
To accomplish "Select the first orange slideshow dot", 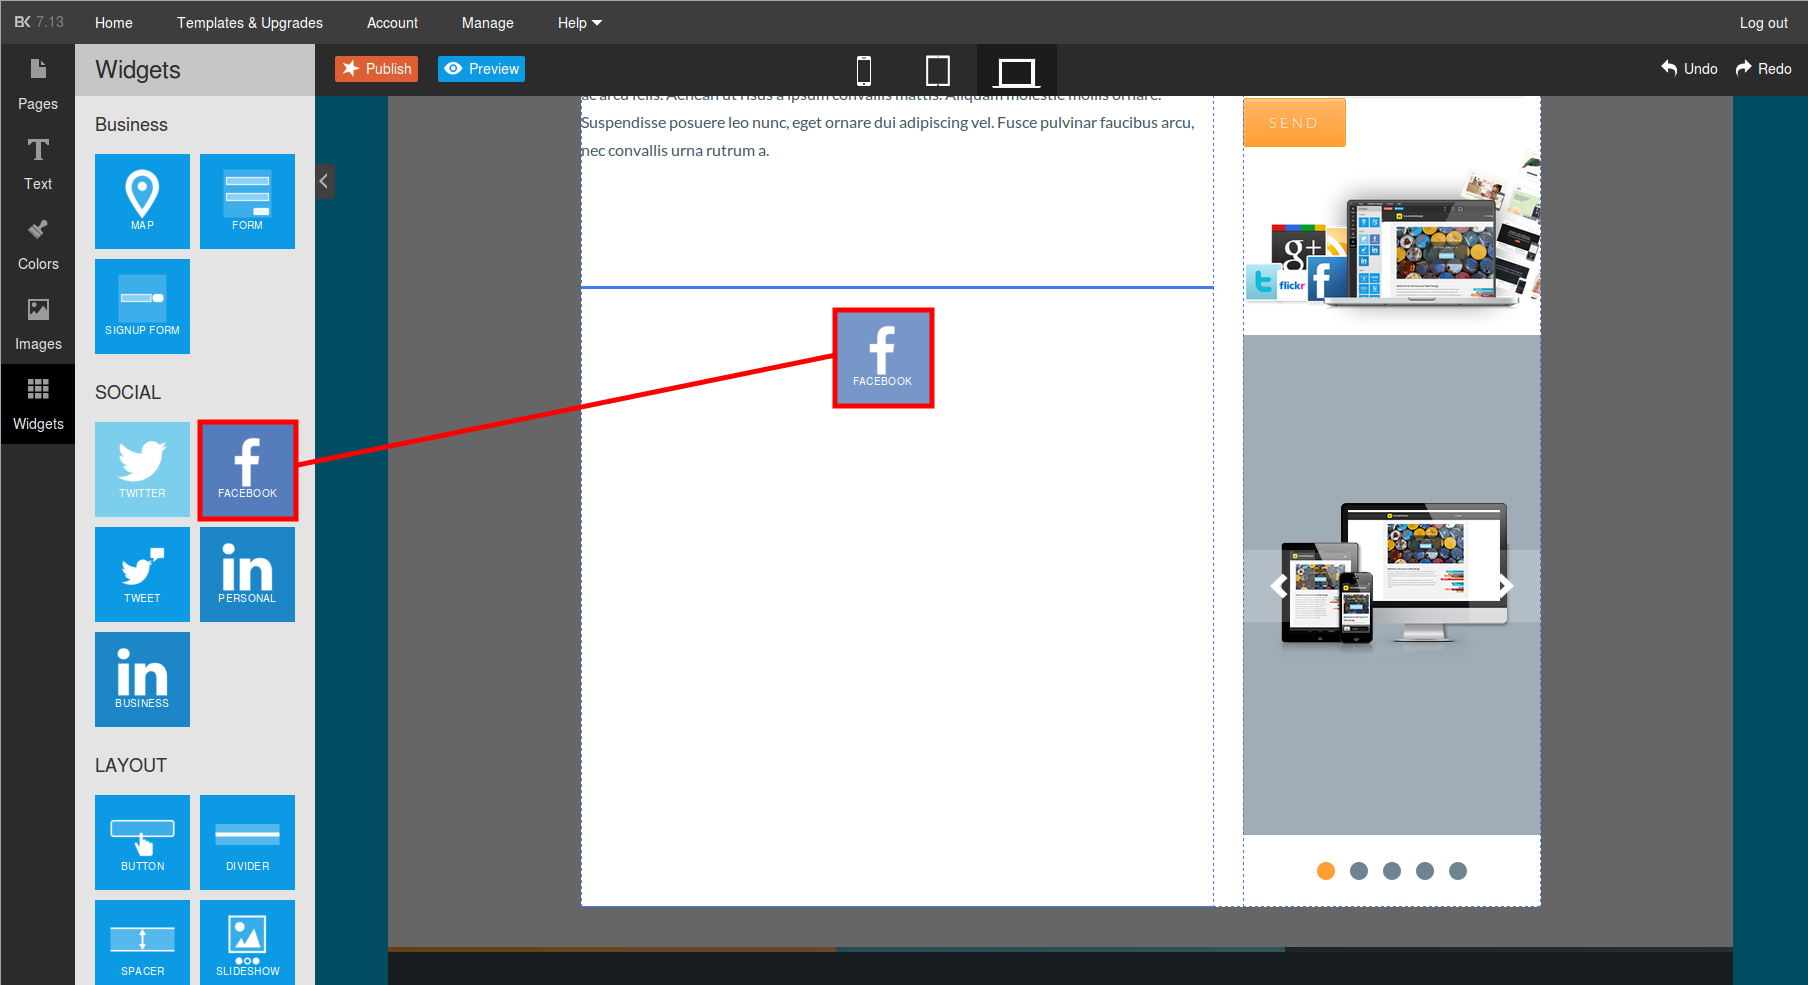I will pyautogui.click(x=1326, y=871).
